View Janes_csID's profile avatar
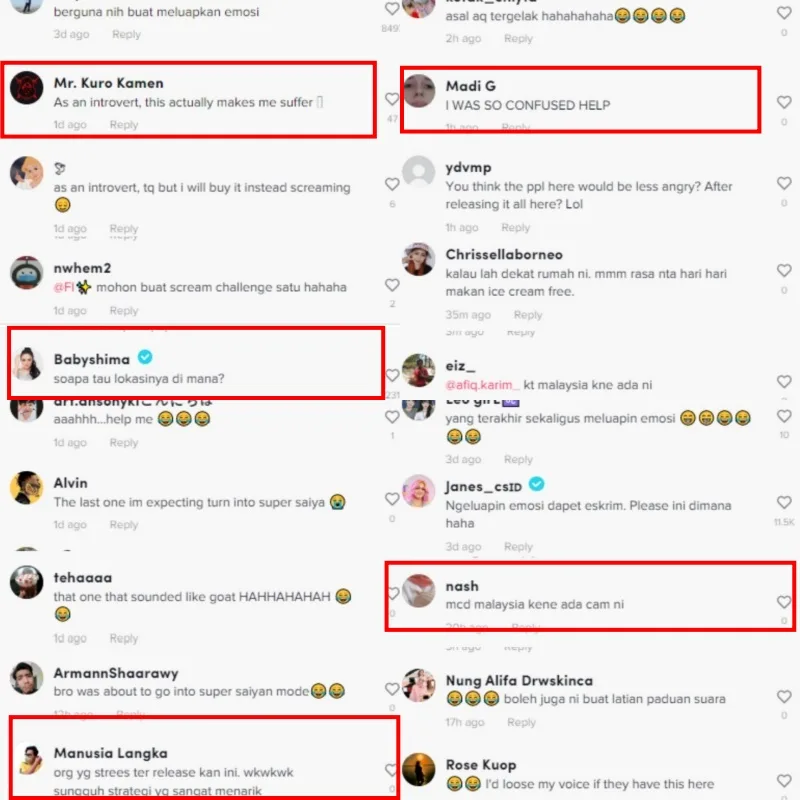Screen dimensions: 800x800 [418, 491]
